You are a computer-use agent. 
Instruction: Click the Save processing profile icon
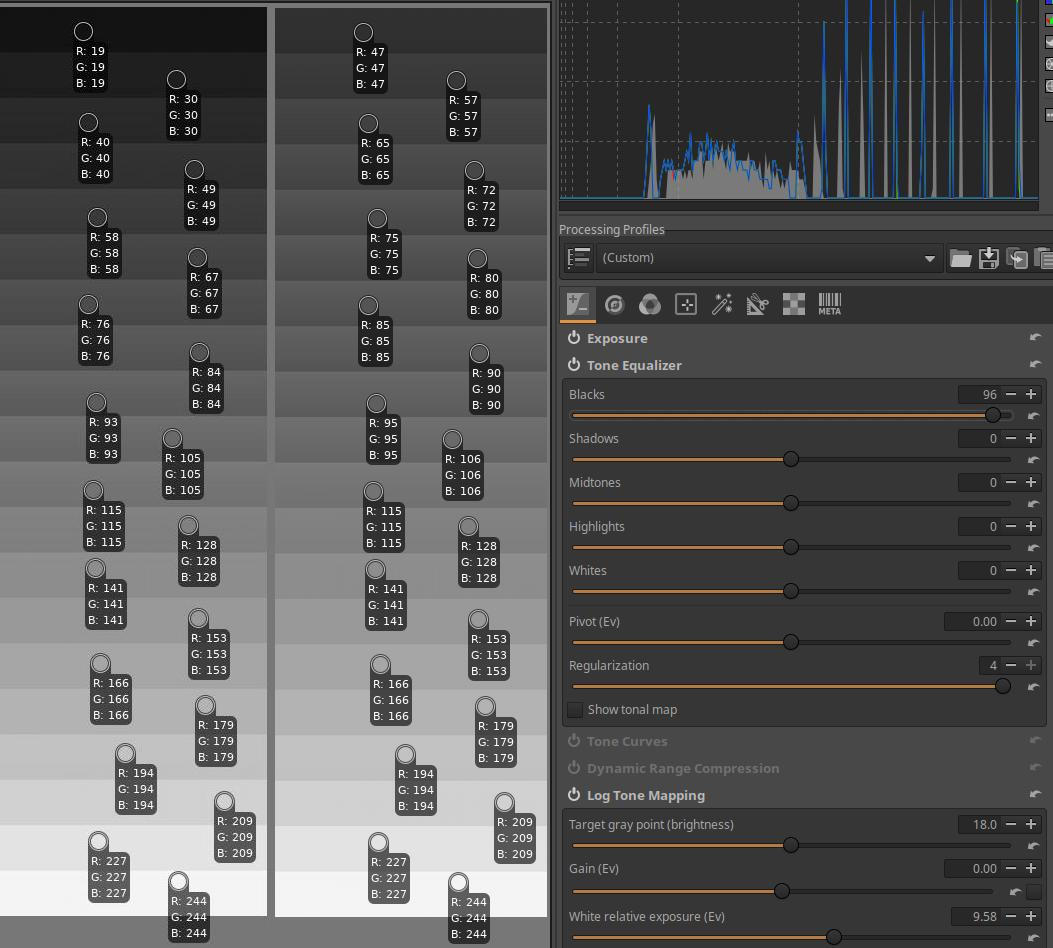point(988,258)
